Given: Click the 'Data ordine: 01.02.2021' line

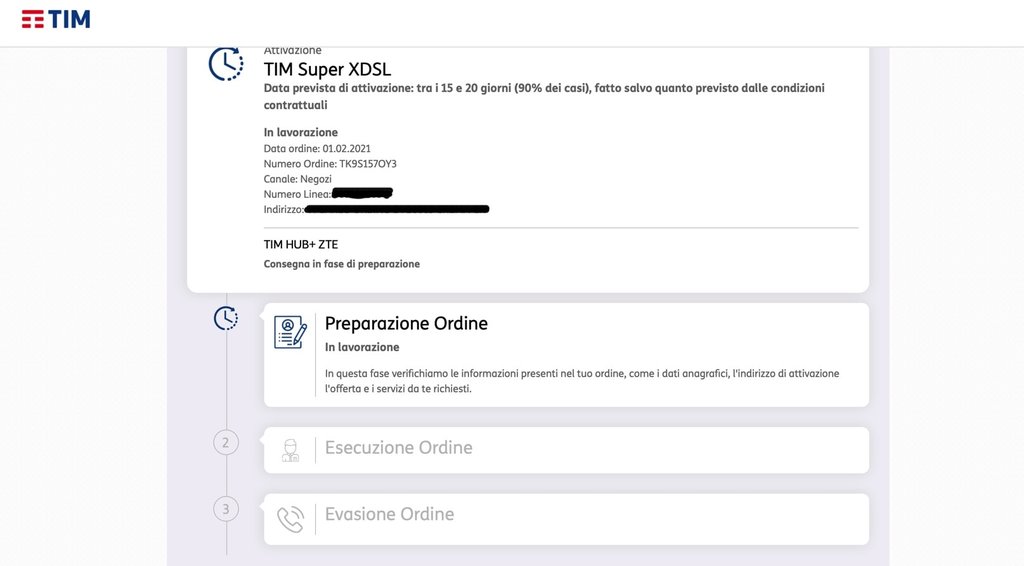Looking at the screenshot, I should click(x=317, y=149).
